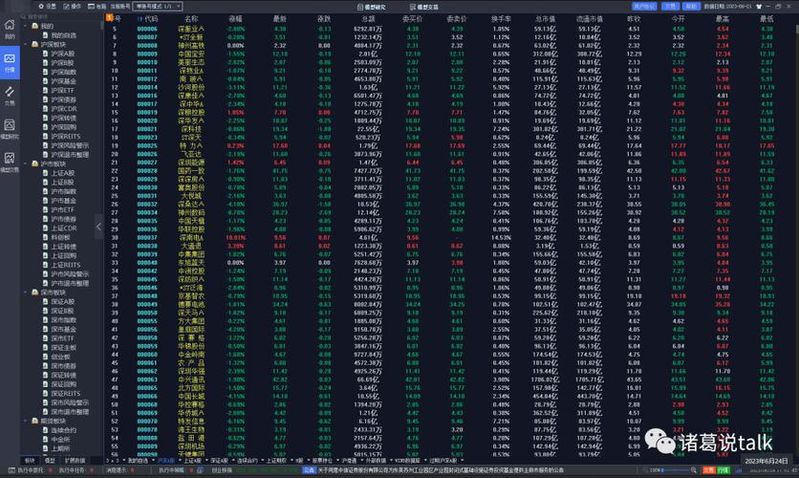Select the market quotes sidebar icon
The image size is (799, 478).
[10, 62]
